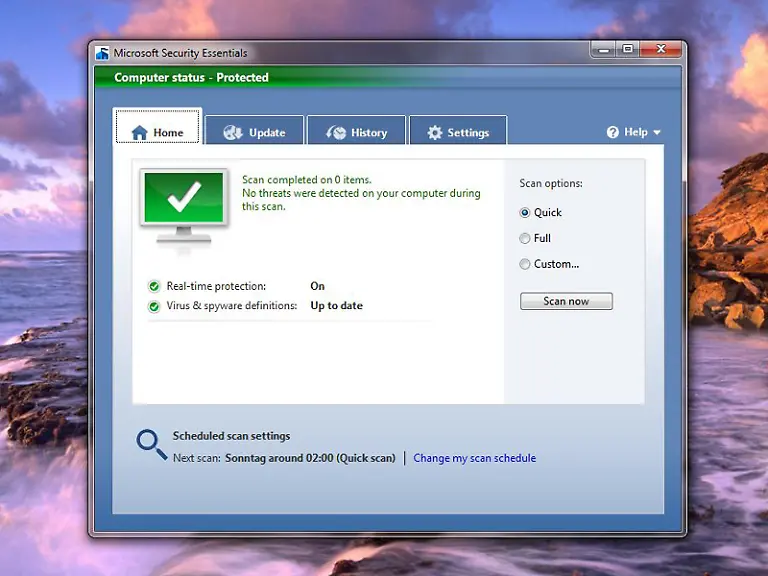The height and width of the screenshot is (576, 768).
Task: Open Change my scan schedule link
Action: coord(474,459)
